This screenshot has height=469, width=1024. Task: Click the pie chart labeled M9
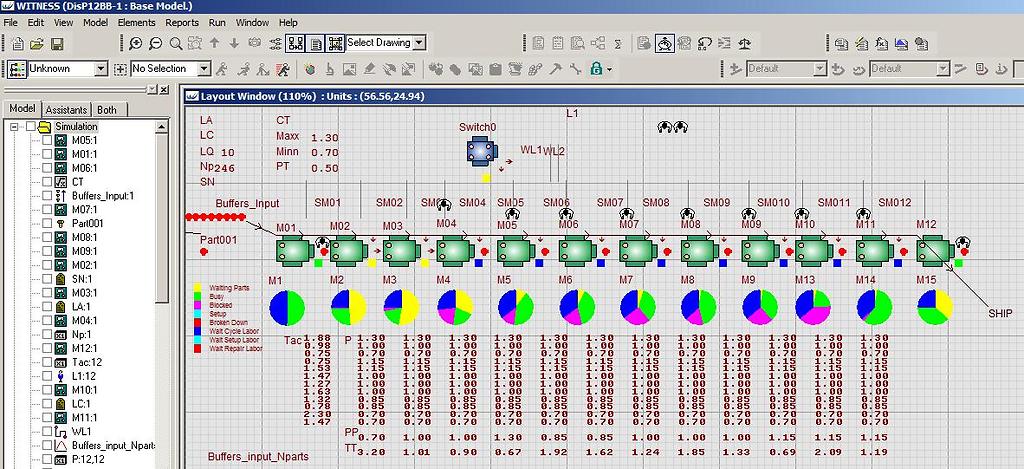tap(760, 308)
